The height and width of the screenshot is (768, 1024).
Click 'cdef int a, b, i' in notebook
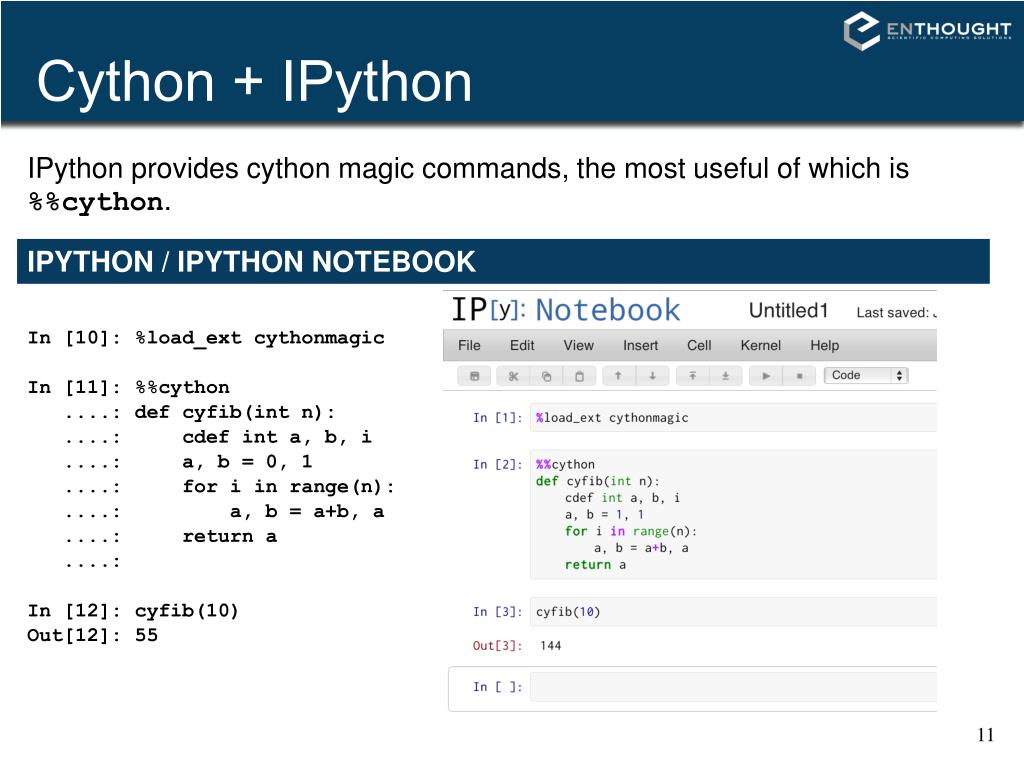point(622,498)
